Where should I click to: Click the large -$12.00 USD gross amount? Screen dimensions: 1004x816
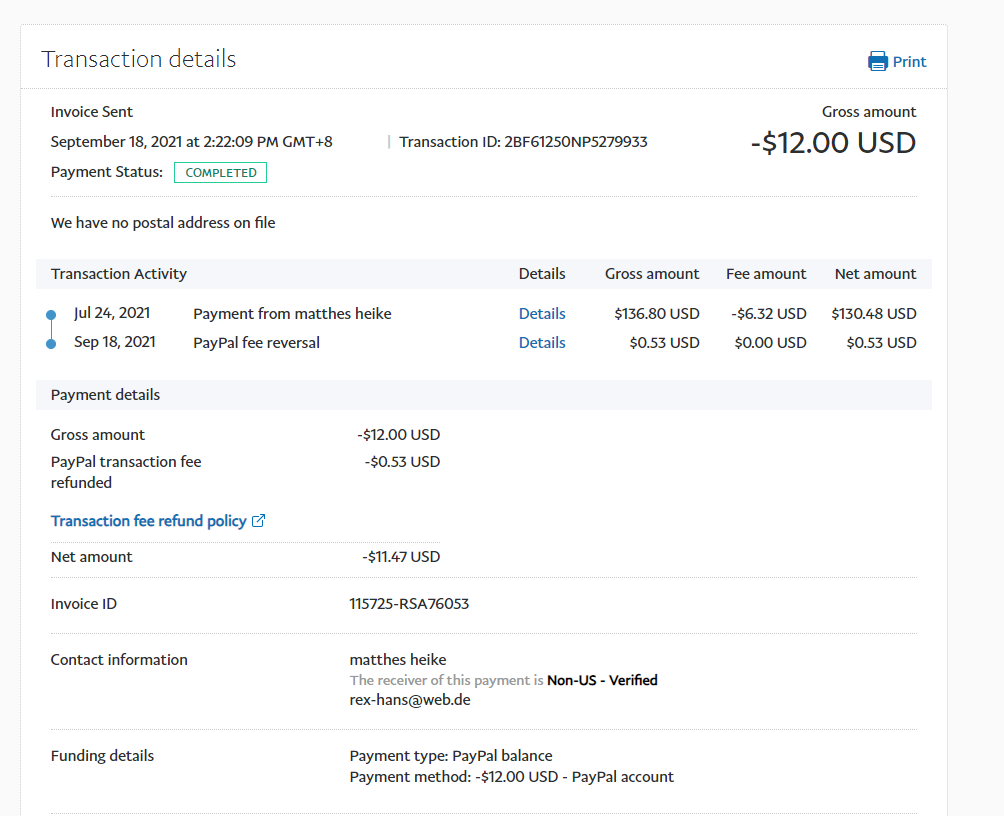point(833,143)
